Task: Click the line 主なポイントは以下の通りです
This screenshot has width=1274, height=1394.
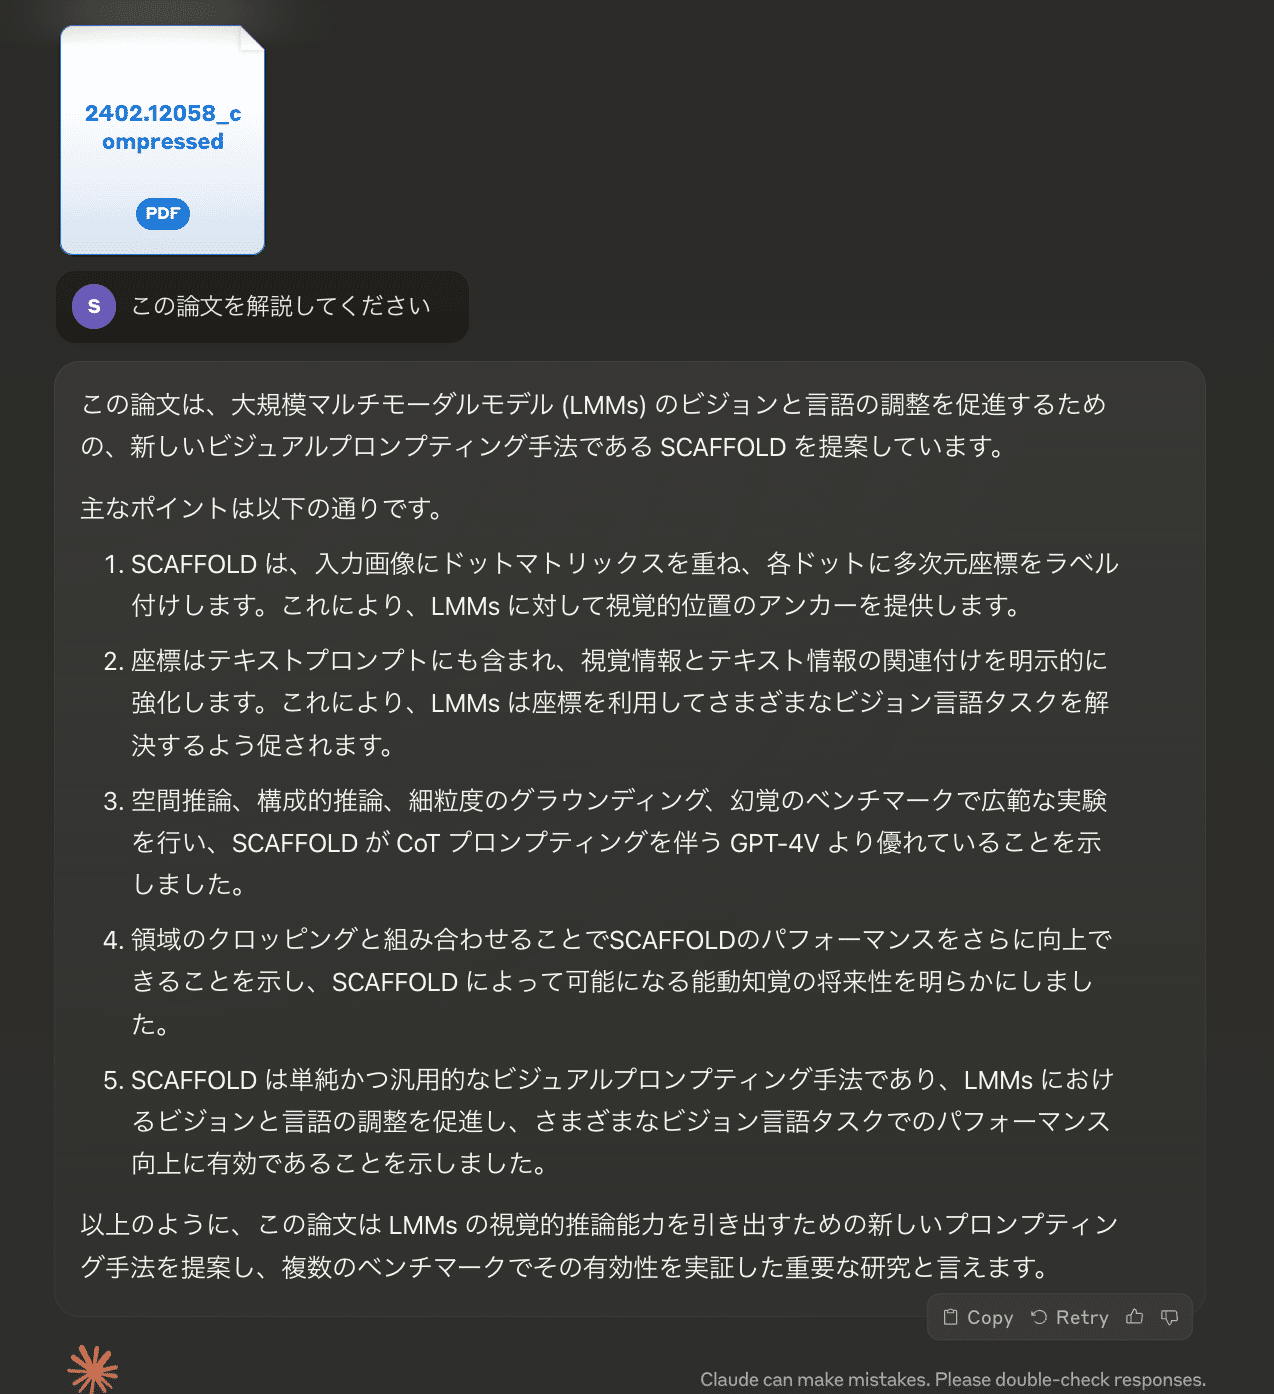Action: tap(262, 508)
